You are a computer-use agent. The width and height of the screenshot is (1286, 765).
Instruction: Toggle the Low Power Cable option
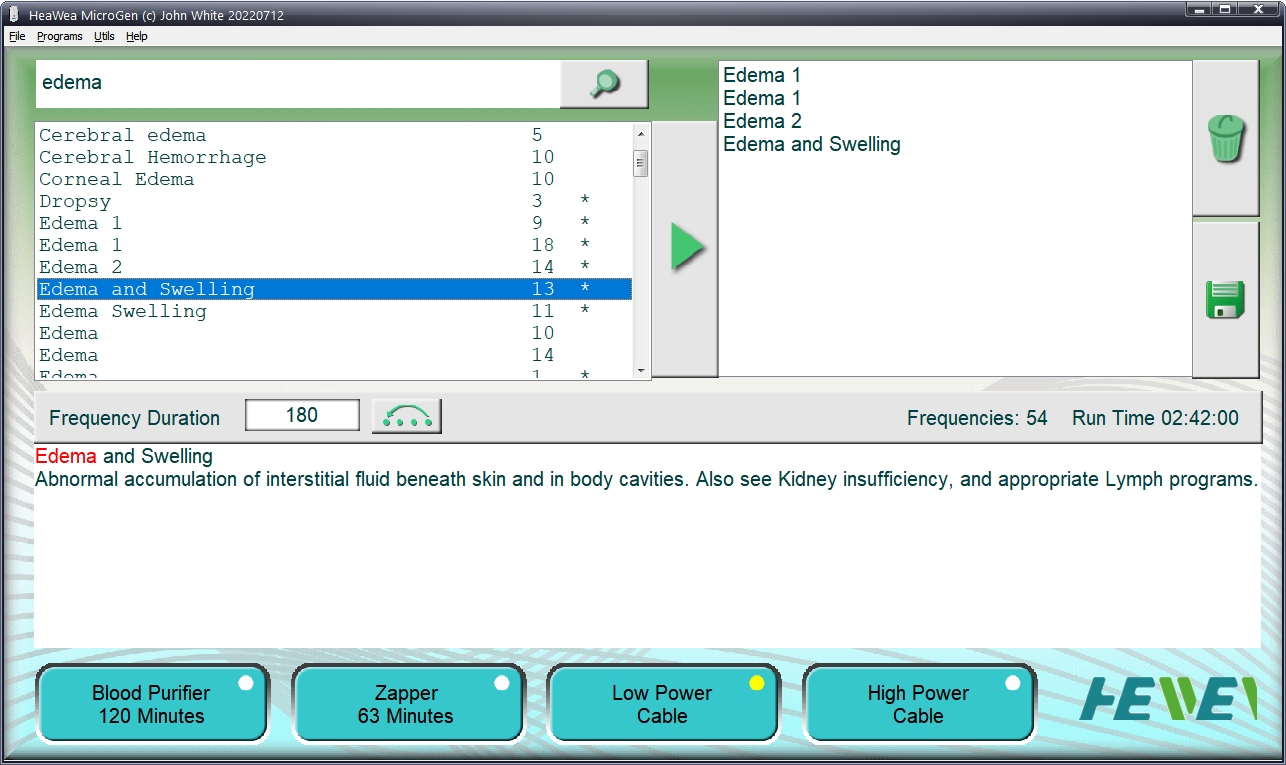662,705
